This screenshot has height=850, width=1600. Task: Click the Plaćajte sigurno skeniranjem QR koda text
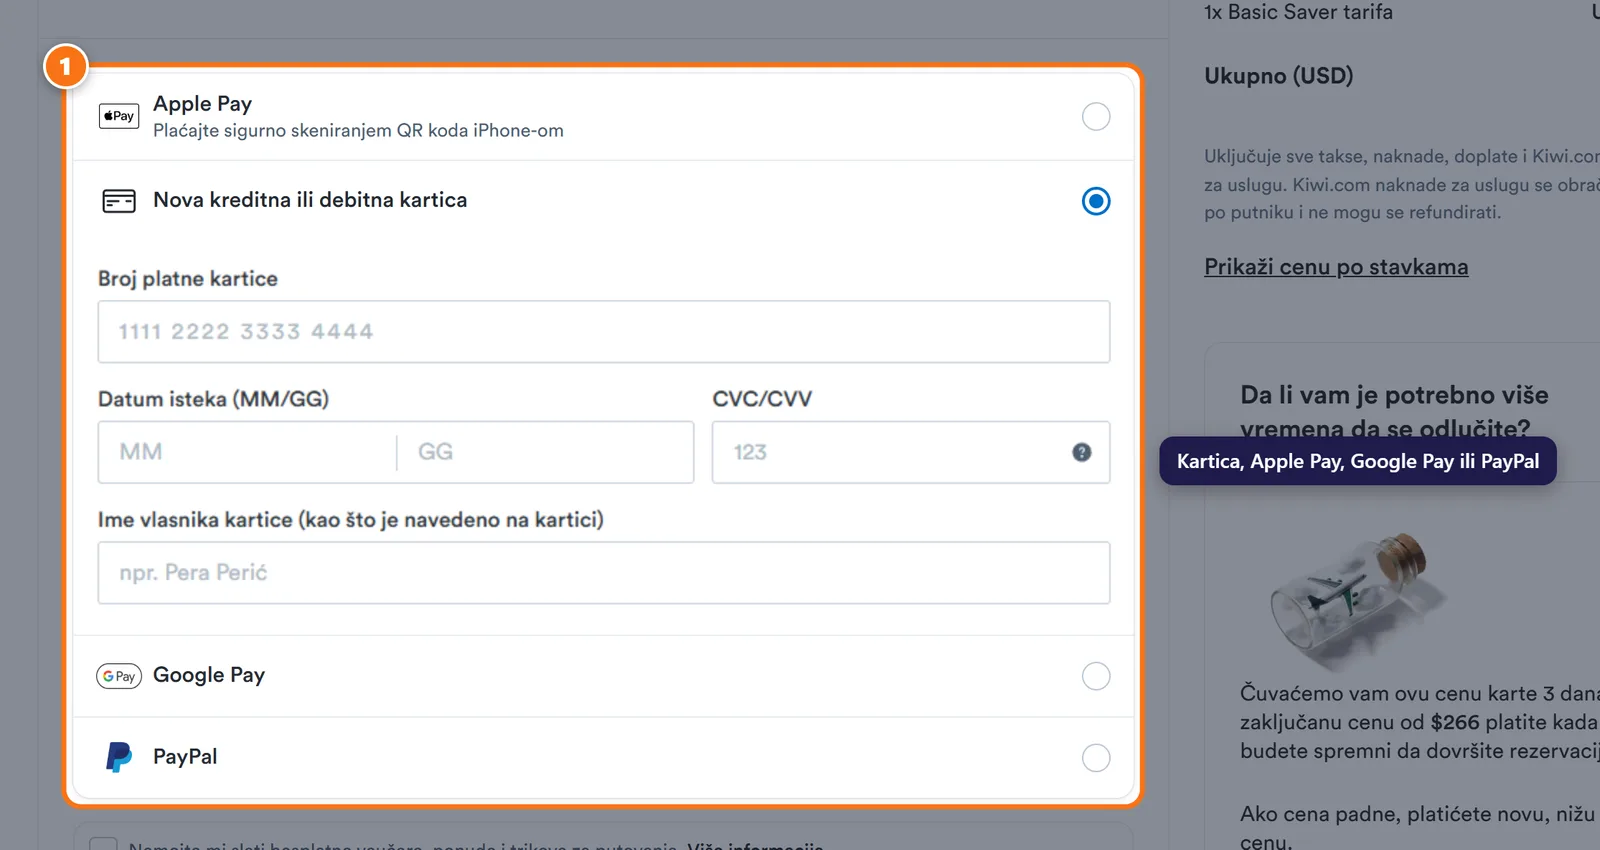(358, 130)
